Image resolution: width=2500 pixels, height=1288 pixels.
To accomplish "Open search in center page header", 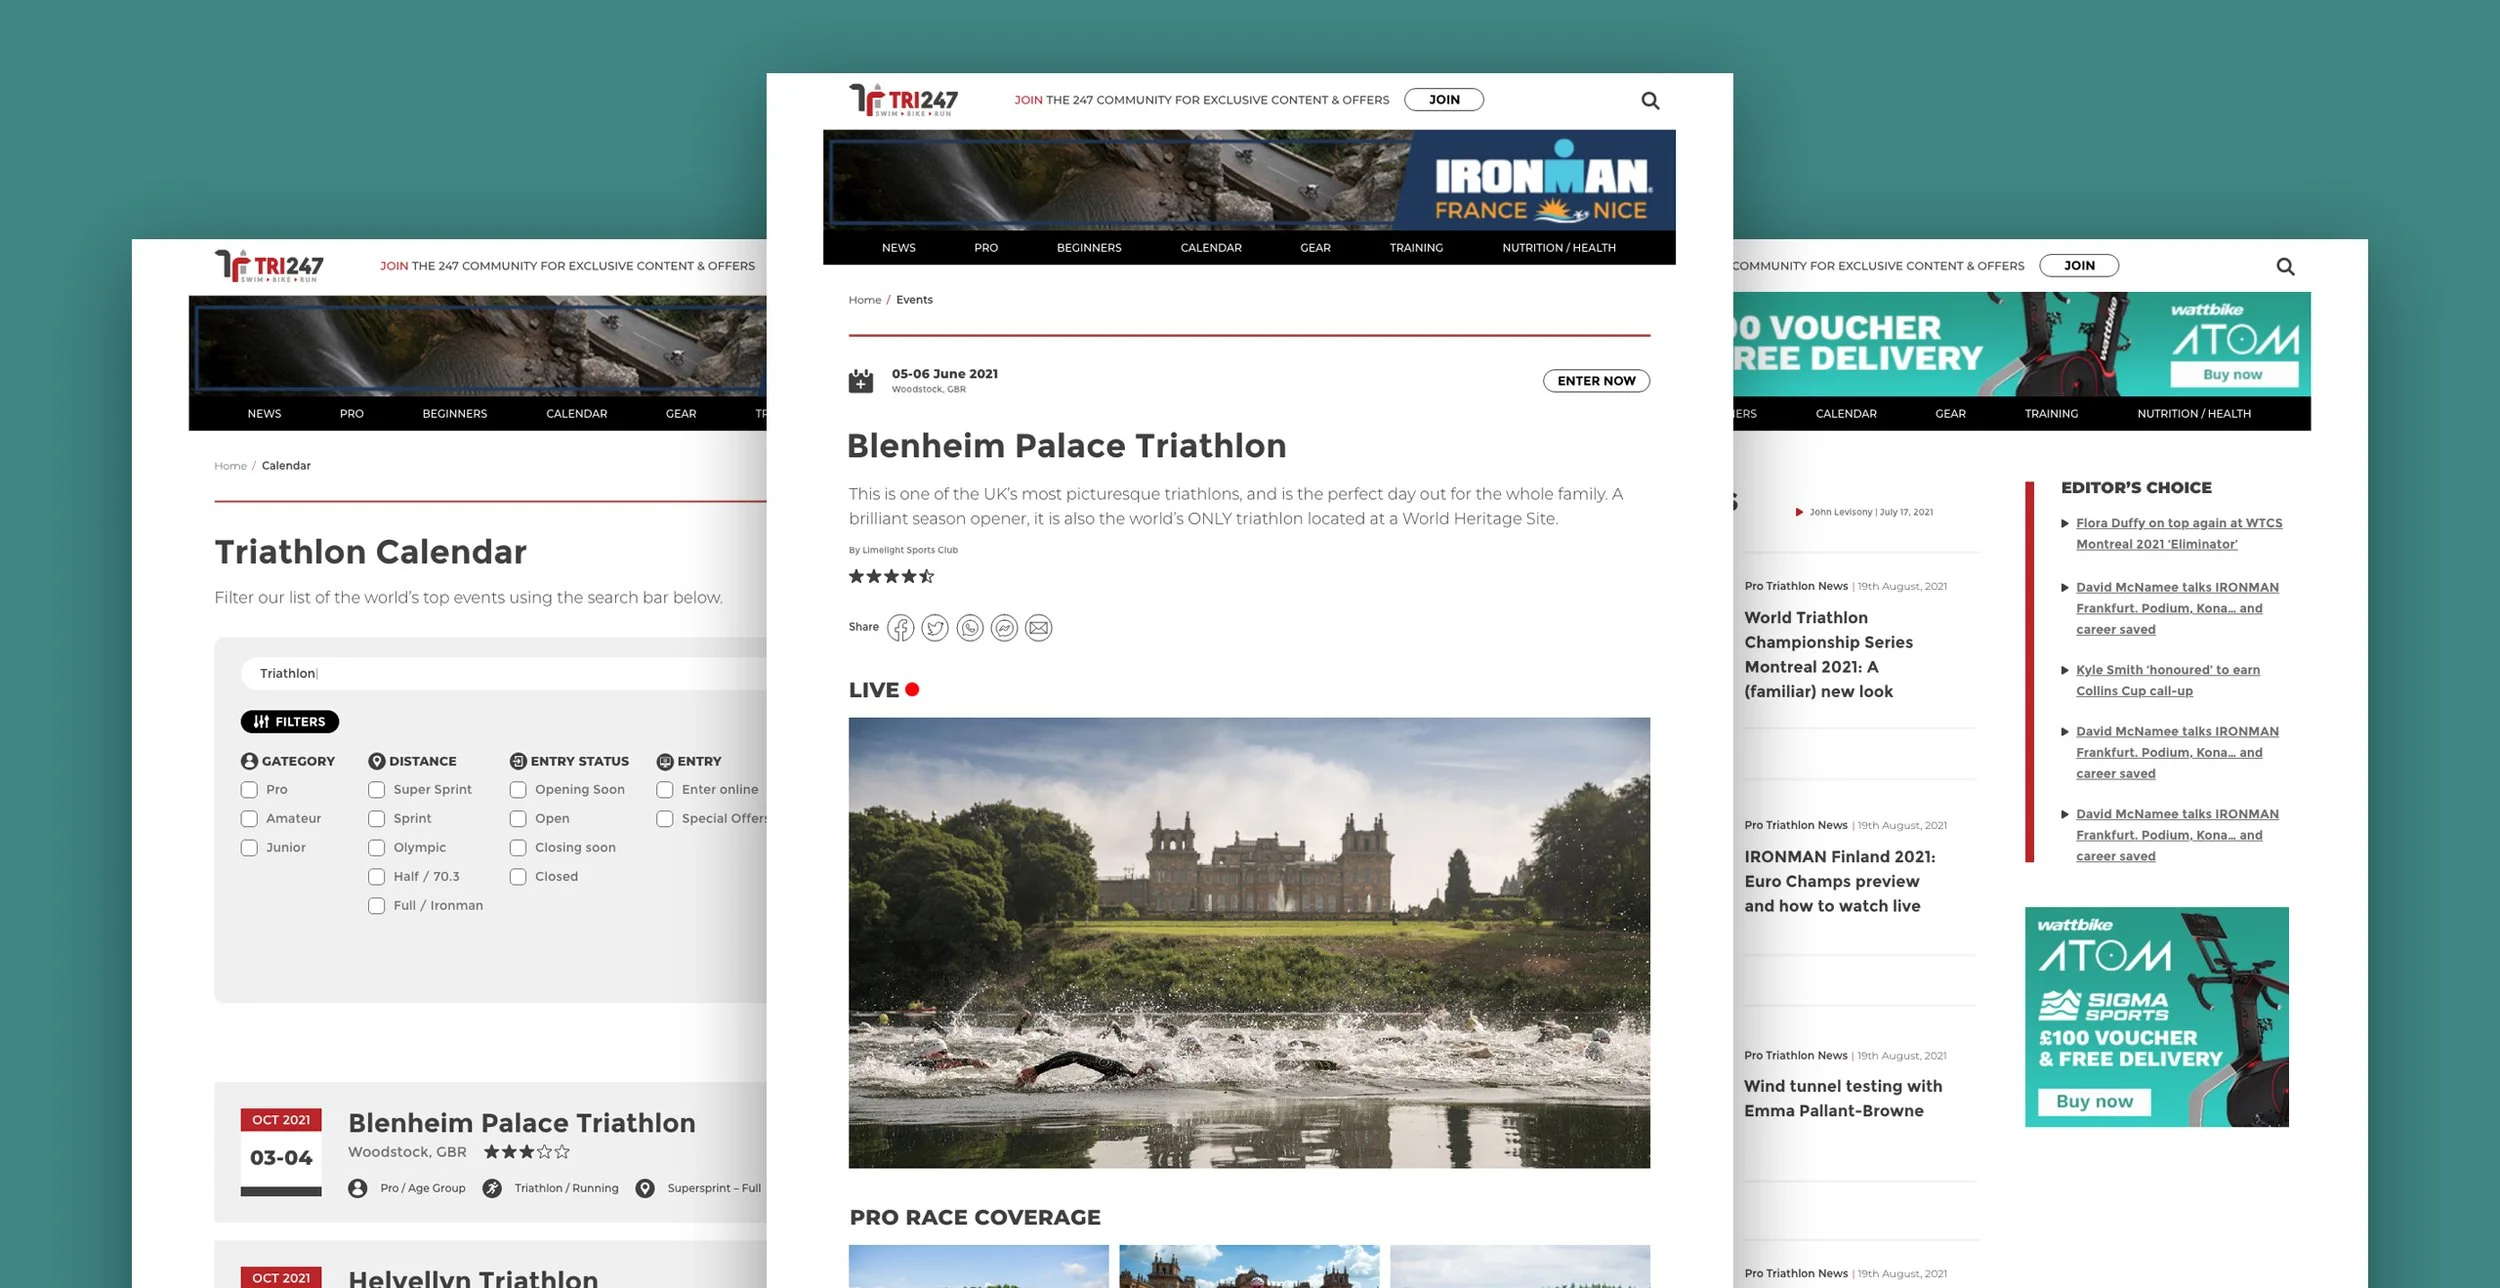I will pos(1650,101).
